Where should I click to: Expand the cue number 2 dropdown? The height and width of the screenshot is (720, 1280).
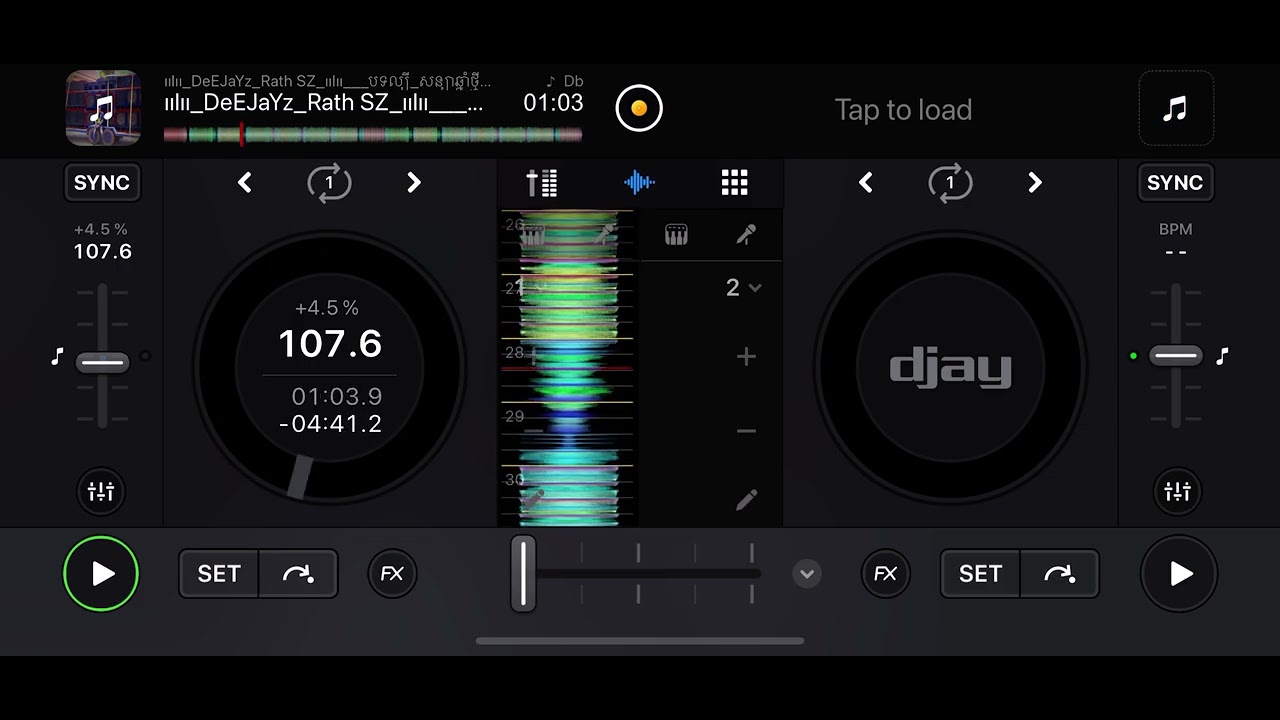pos(743,288)
